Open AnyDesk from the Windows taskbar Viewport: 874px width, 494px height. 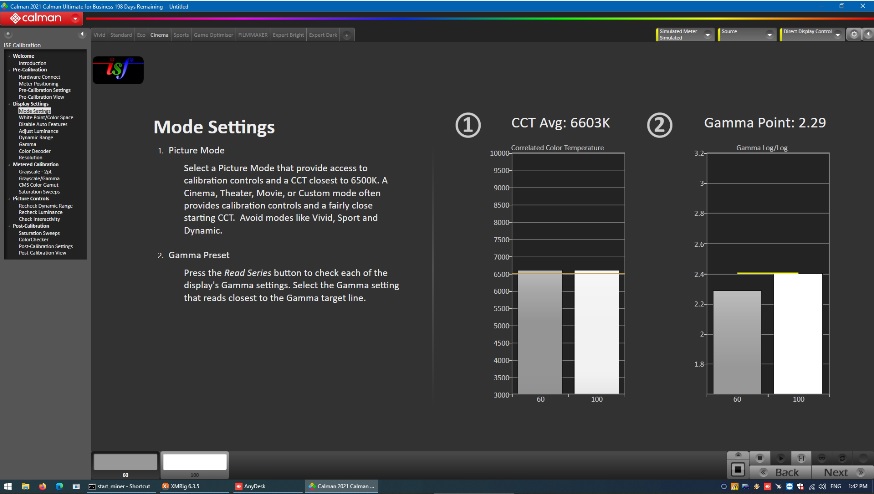pos(252,486)
